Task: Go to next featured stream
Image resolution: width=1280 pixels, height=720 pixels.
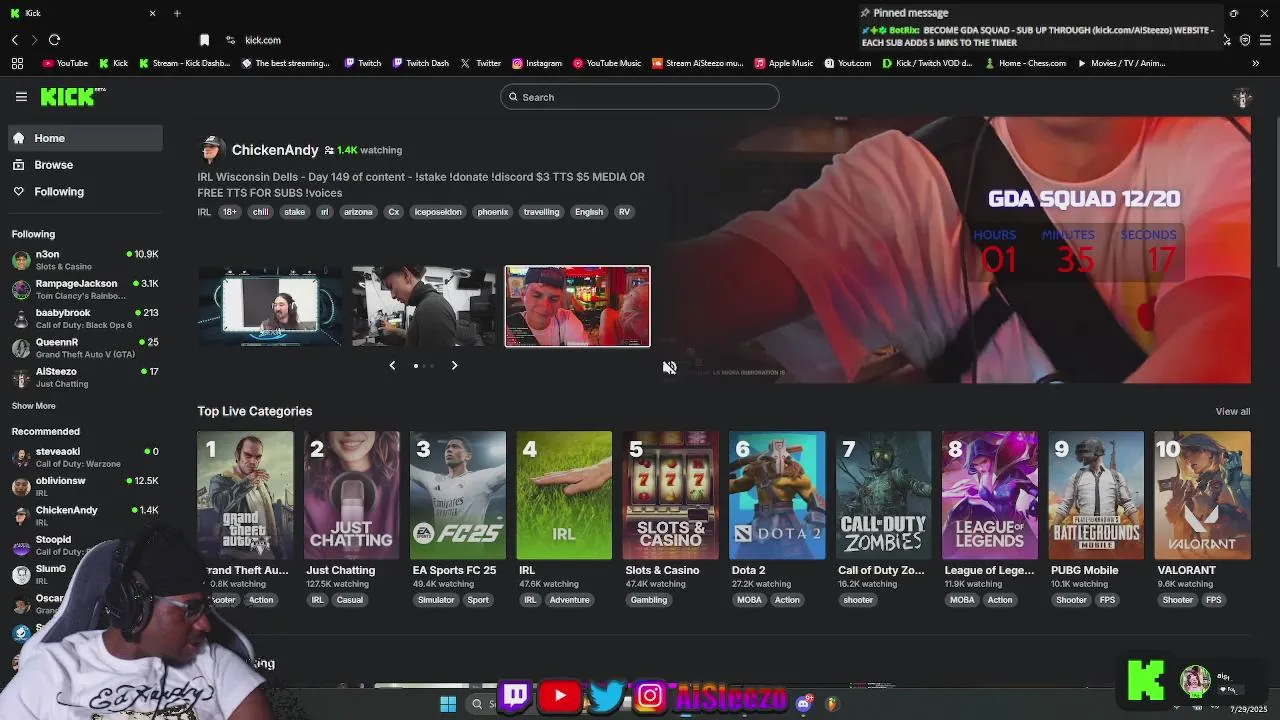Action: point(454,366)
